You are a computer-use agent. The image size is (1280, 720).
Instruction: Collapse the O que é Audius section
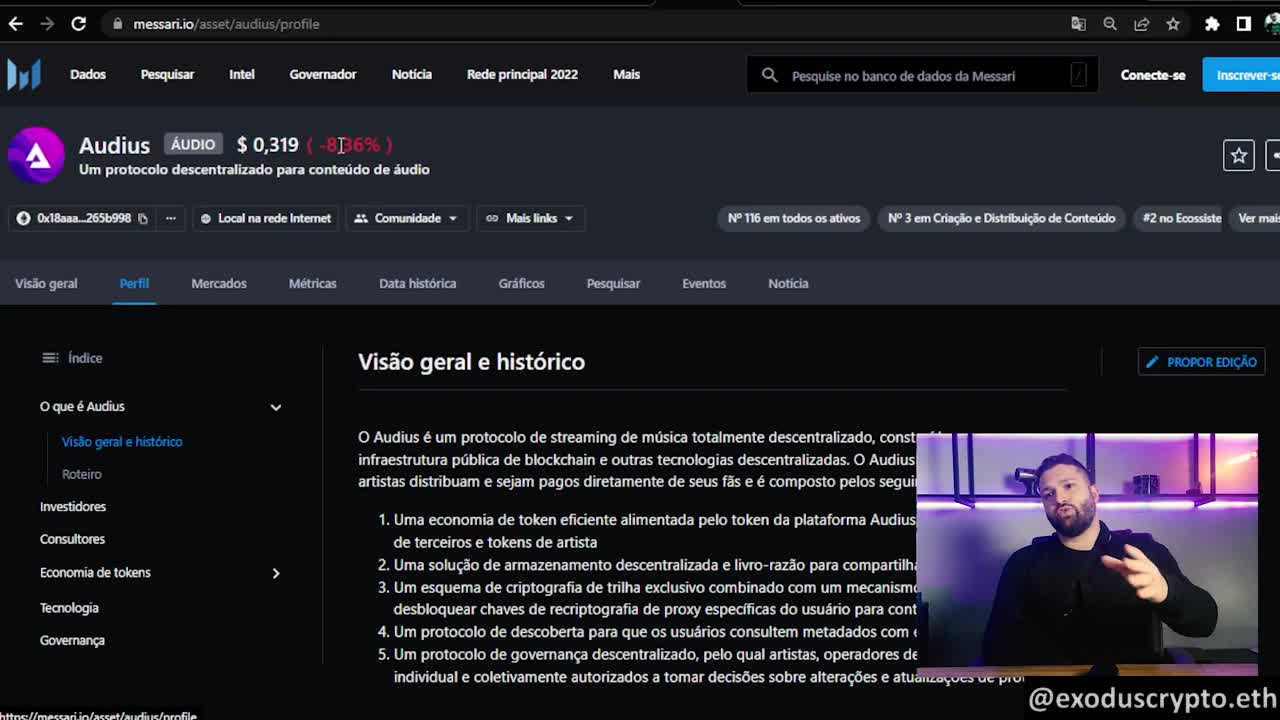[276, 407]
